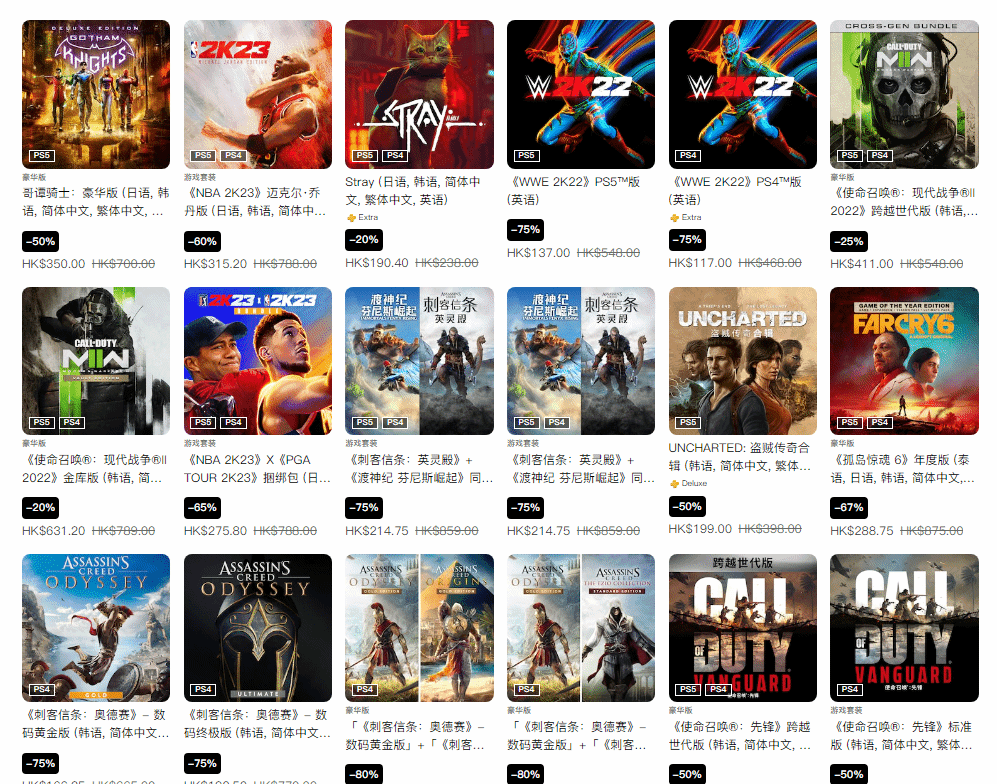Click the PS Plus Extra icon under WWE 2K22 PS4
The image size is (997, 784).
pos(674,217)
